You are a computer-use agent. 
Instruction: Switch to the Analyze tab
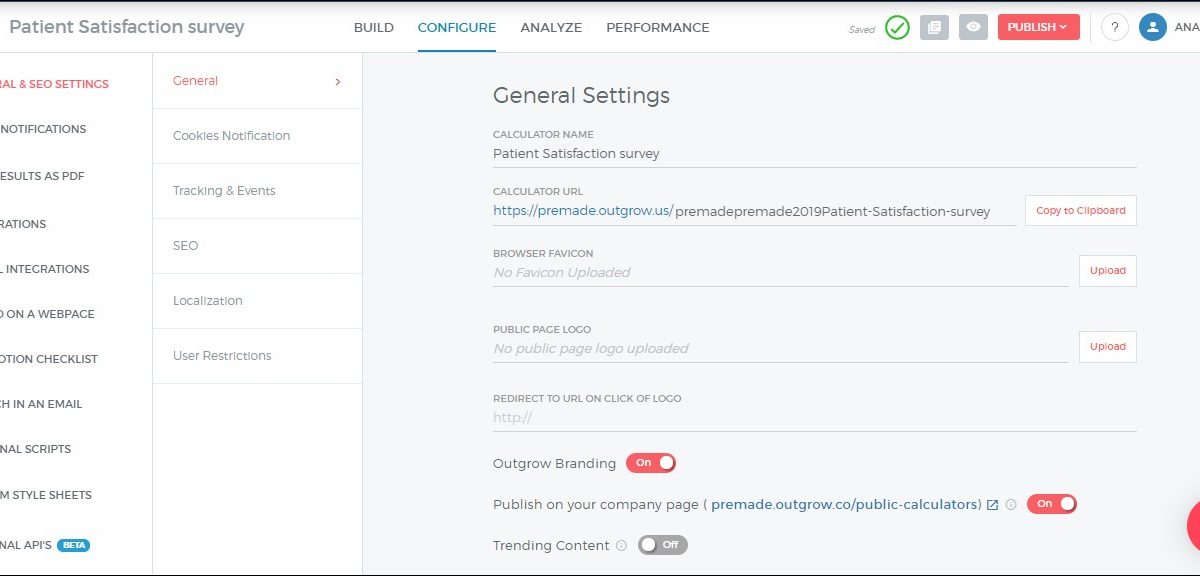[x=551, y=28]
